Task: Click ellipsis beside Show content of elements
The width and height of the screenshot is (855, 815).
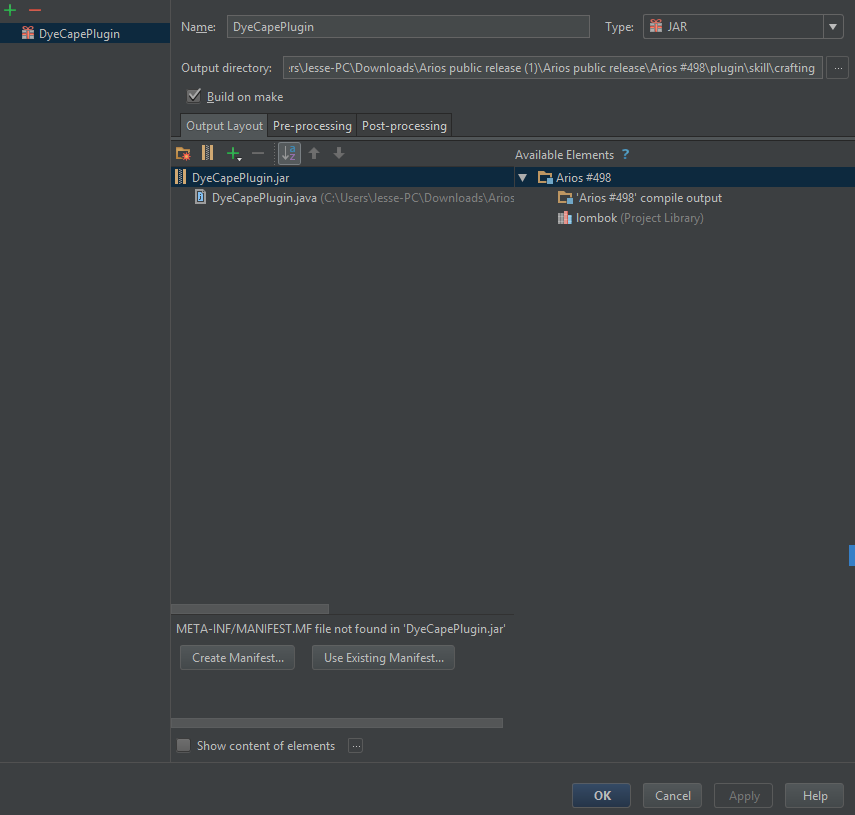Action: click(x=356, y=745)
